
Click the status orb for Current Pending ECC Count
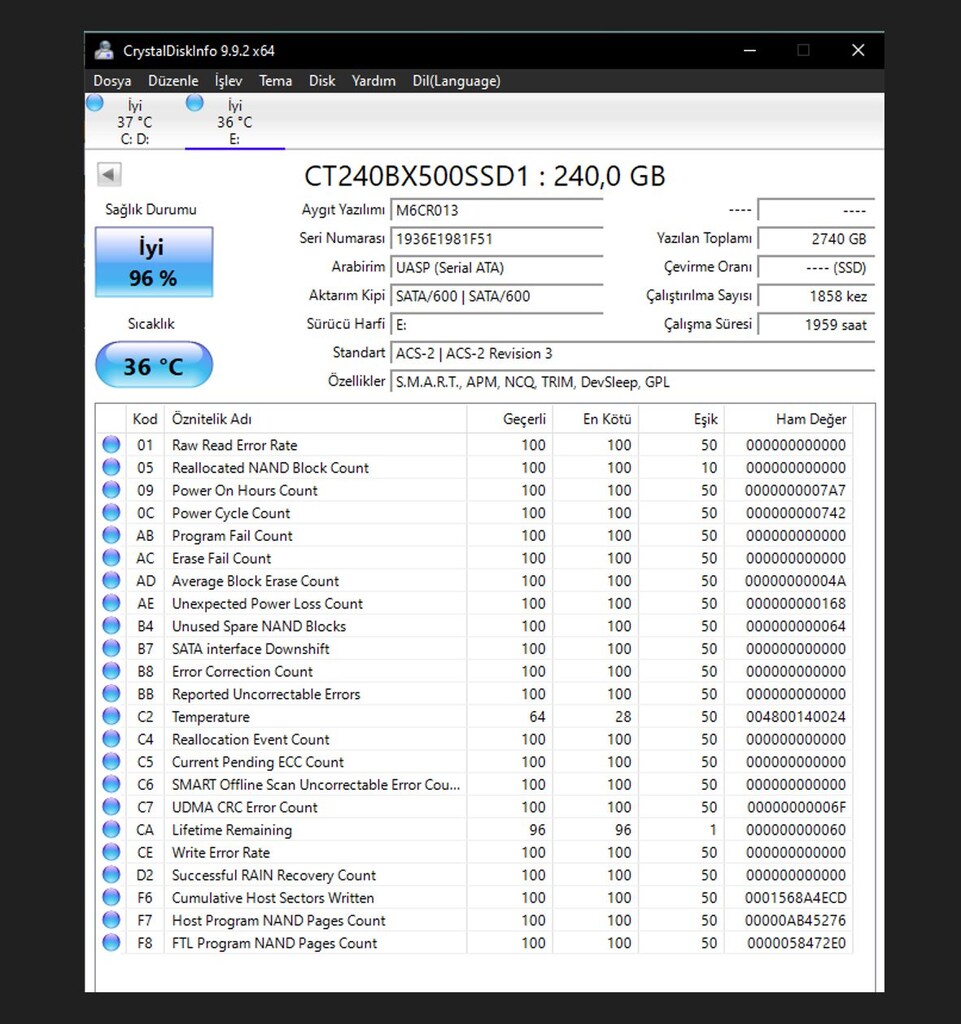(x=112, y=761)
